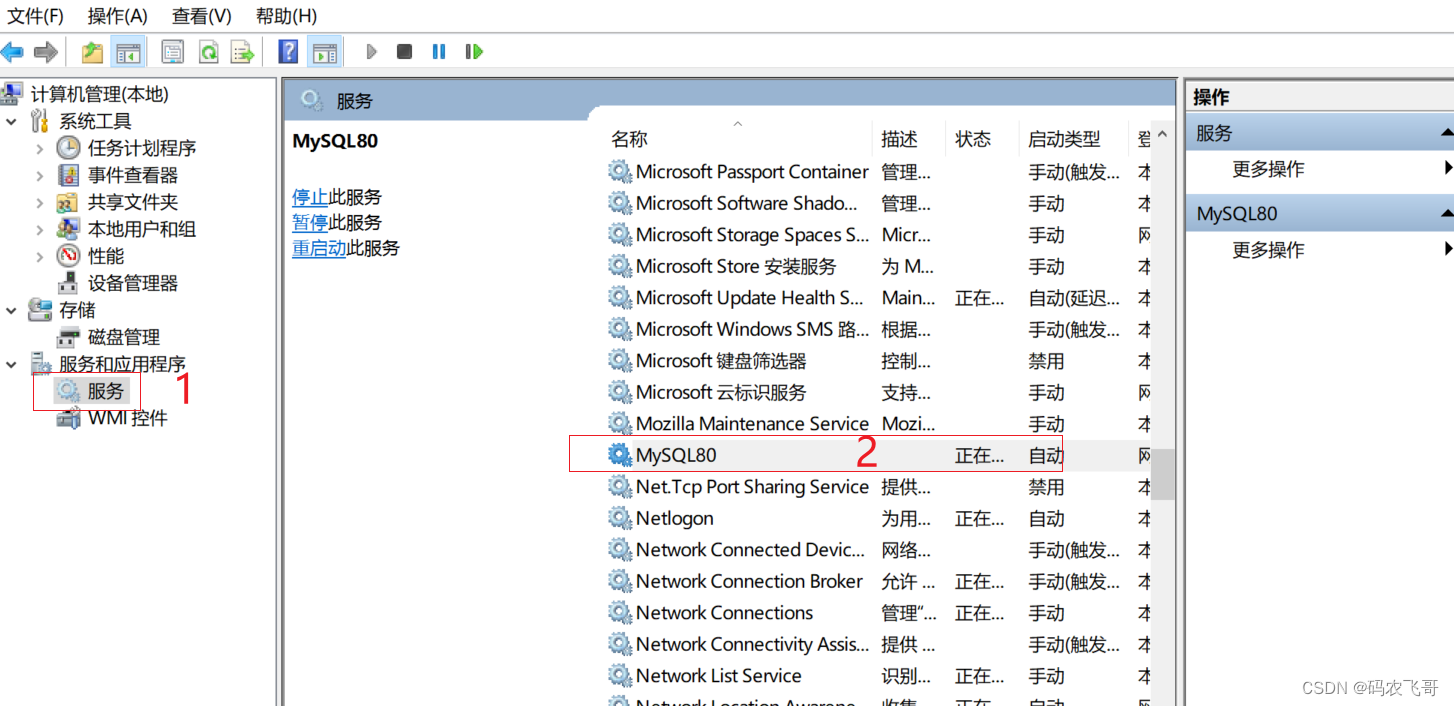Screen dimensions: 1454x706
Task: Open the Export List toolbar icon
Action: click(242, 51)
